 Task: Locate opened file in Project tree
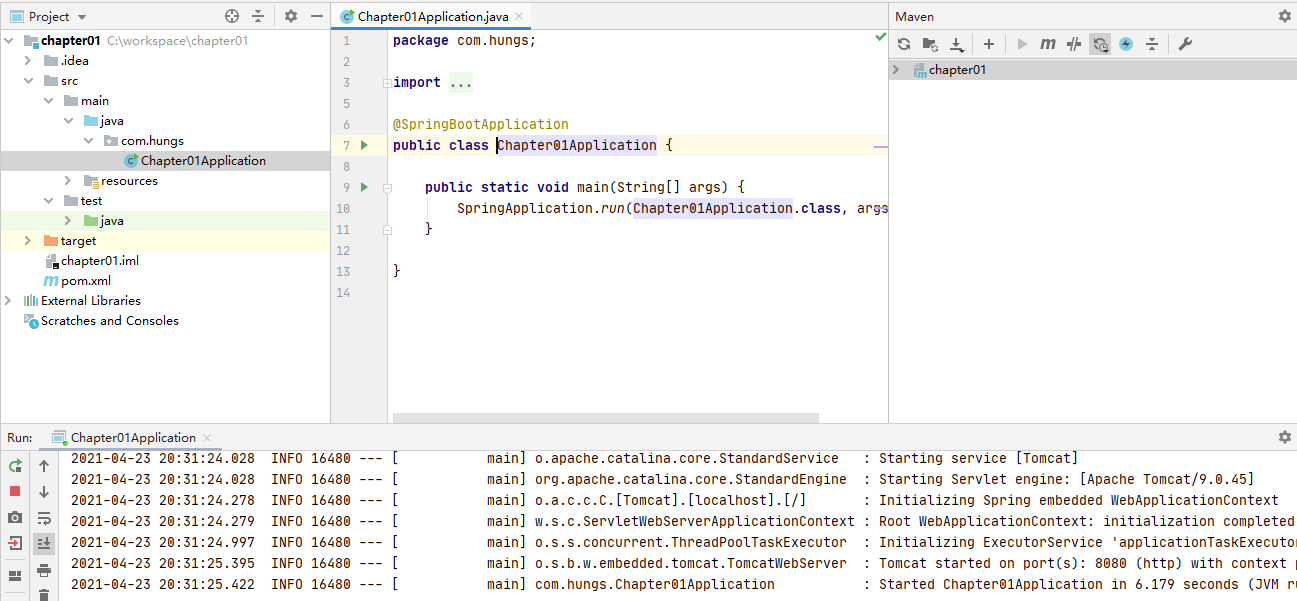232,16
